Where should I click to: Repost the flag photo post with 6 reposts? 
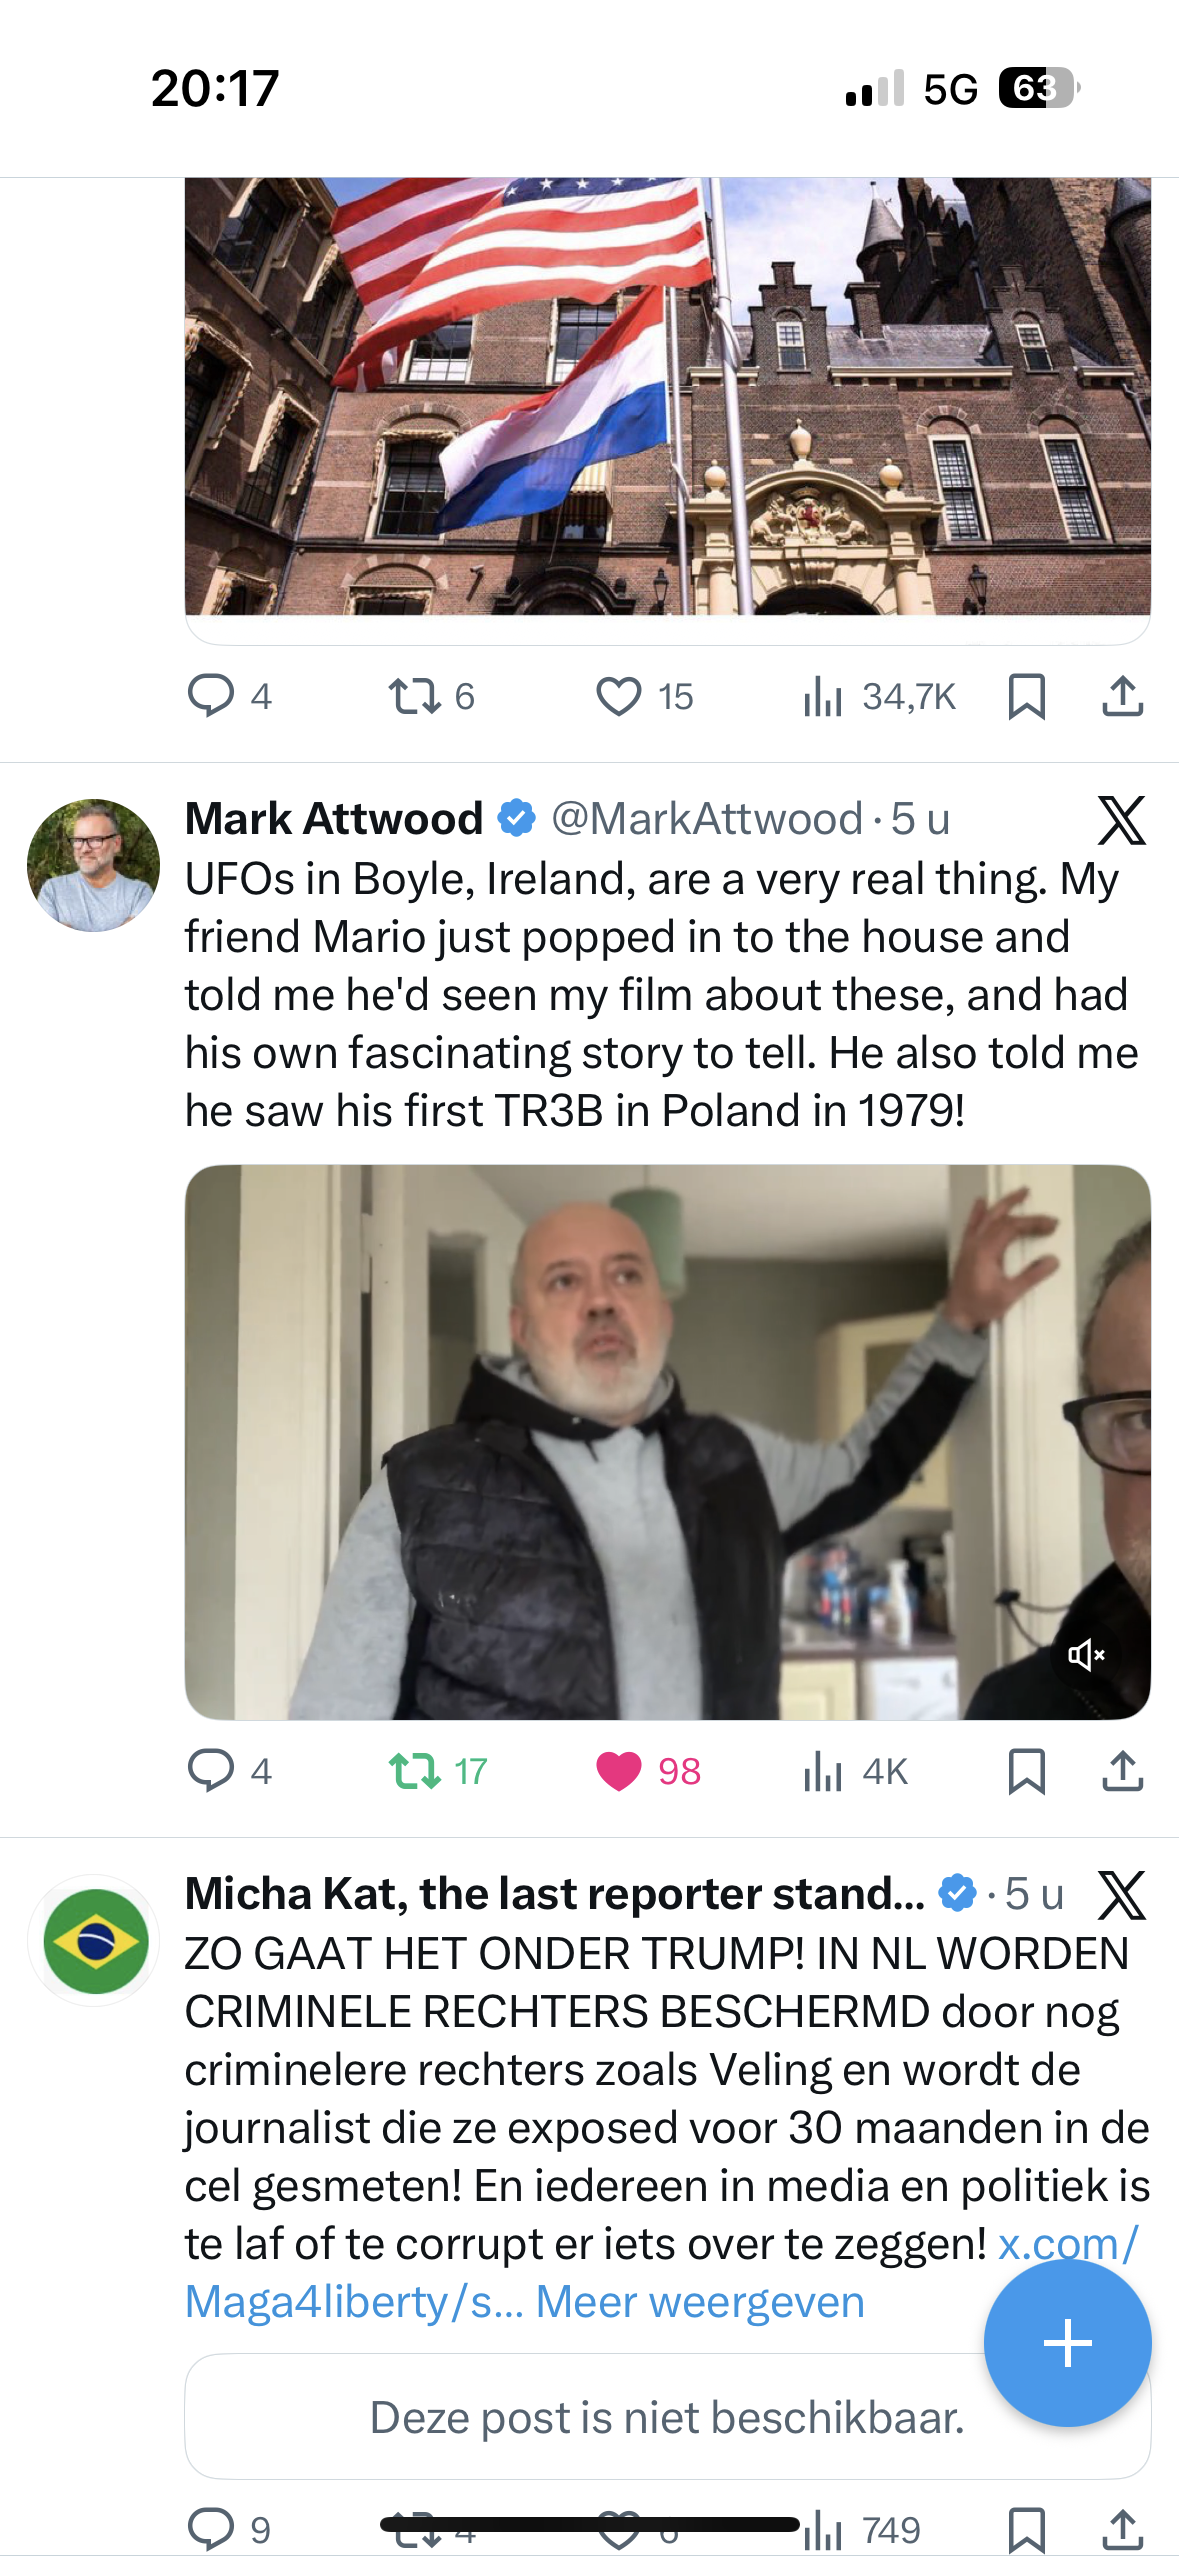[415, 696]
